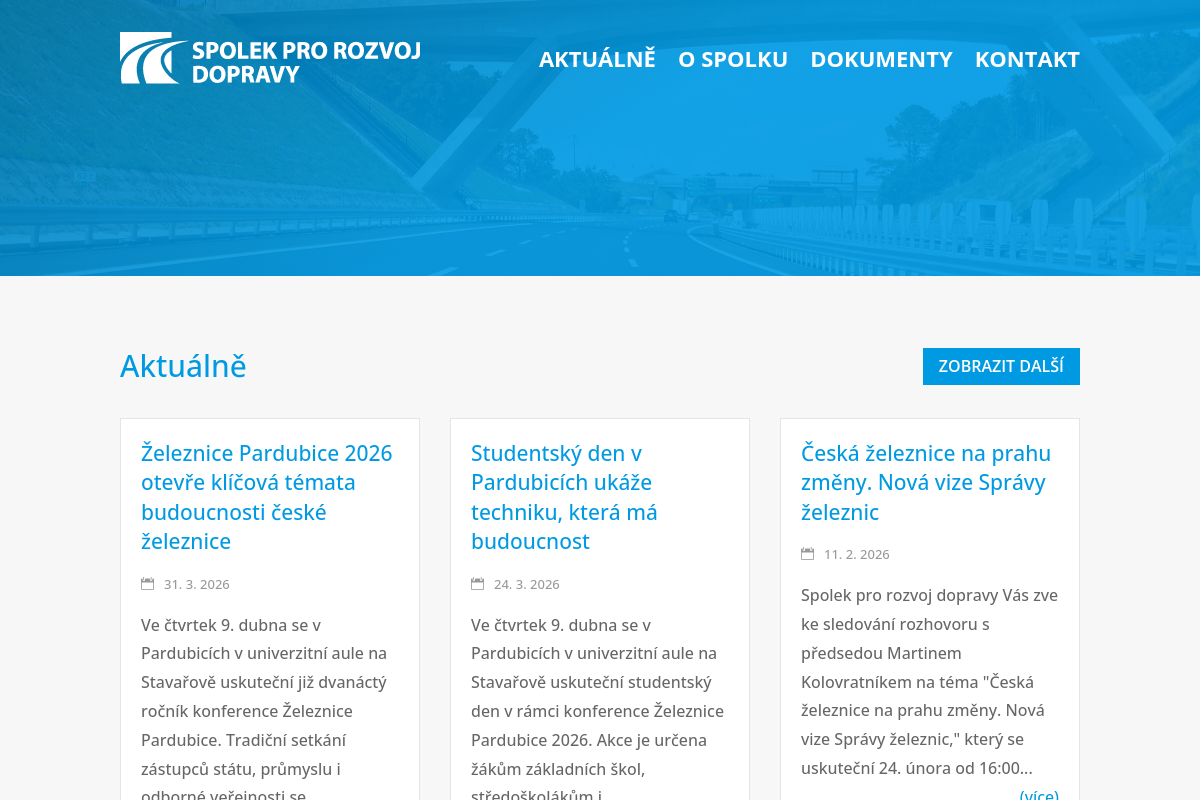Go to the DOKUMENTY menu page
Screen dimensions: 1200x800
(881, 59)
